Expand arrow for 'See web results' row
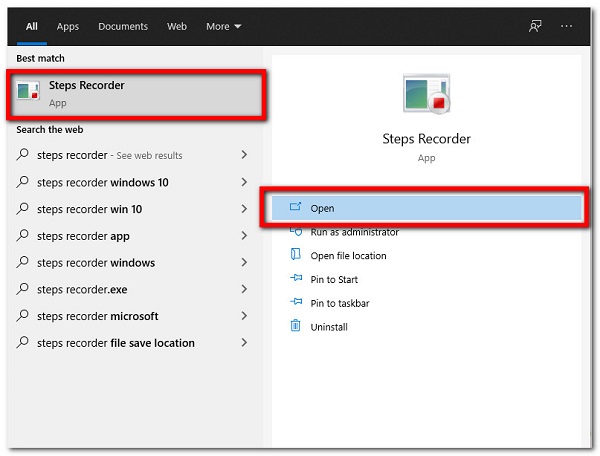This screenshot has width=600, height=456. click(244, 155)
